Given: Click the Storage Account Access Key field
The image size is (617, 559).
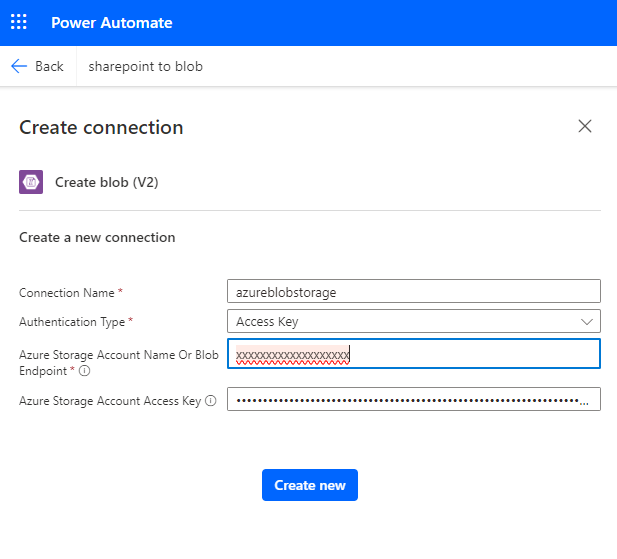Looking at the screenshot, I should (x=414, y=399).
